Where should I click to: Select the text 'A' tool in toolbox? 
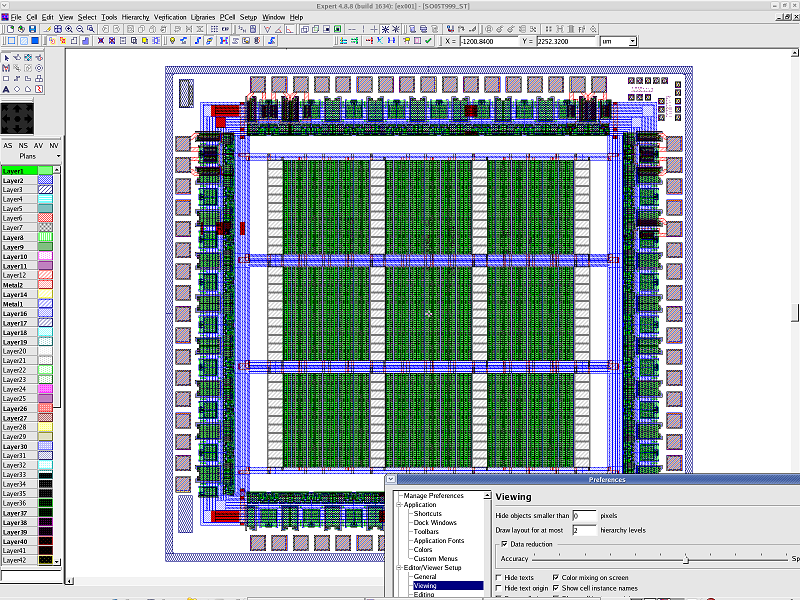pyautogui.click(x=6, y=89)
